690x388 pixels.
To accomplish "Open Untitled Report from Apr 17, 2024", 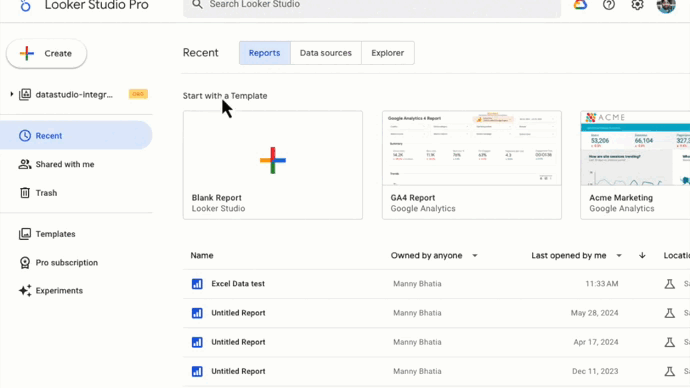I will (x=238, y=342).
